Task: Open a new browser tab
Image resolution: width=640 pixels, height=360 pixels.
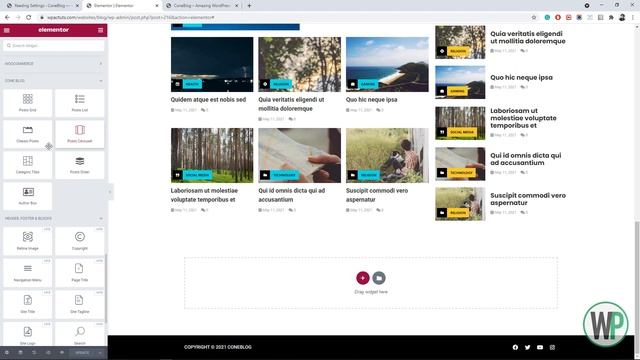Action: point(249,6)
